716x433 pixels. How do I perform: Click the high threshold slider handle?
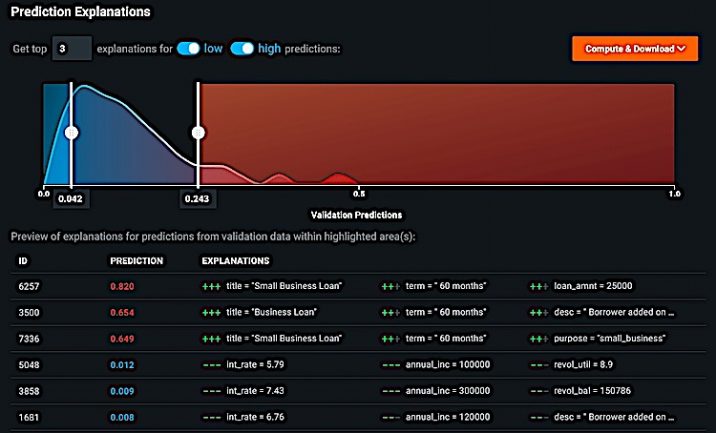(198, 132)
